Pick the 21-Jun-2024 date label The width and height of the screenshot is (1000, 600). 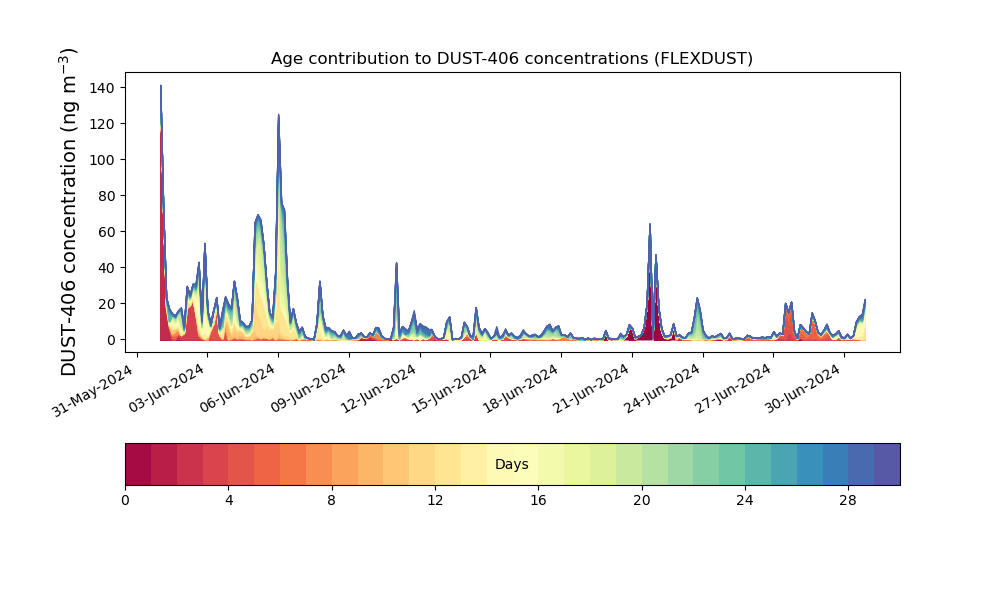tap(592, 388)
